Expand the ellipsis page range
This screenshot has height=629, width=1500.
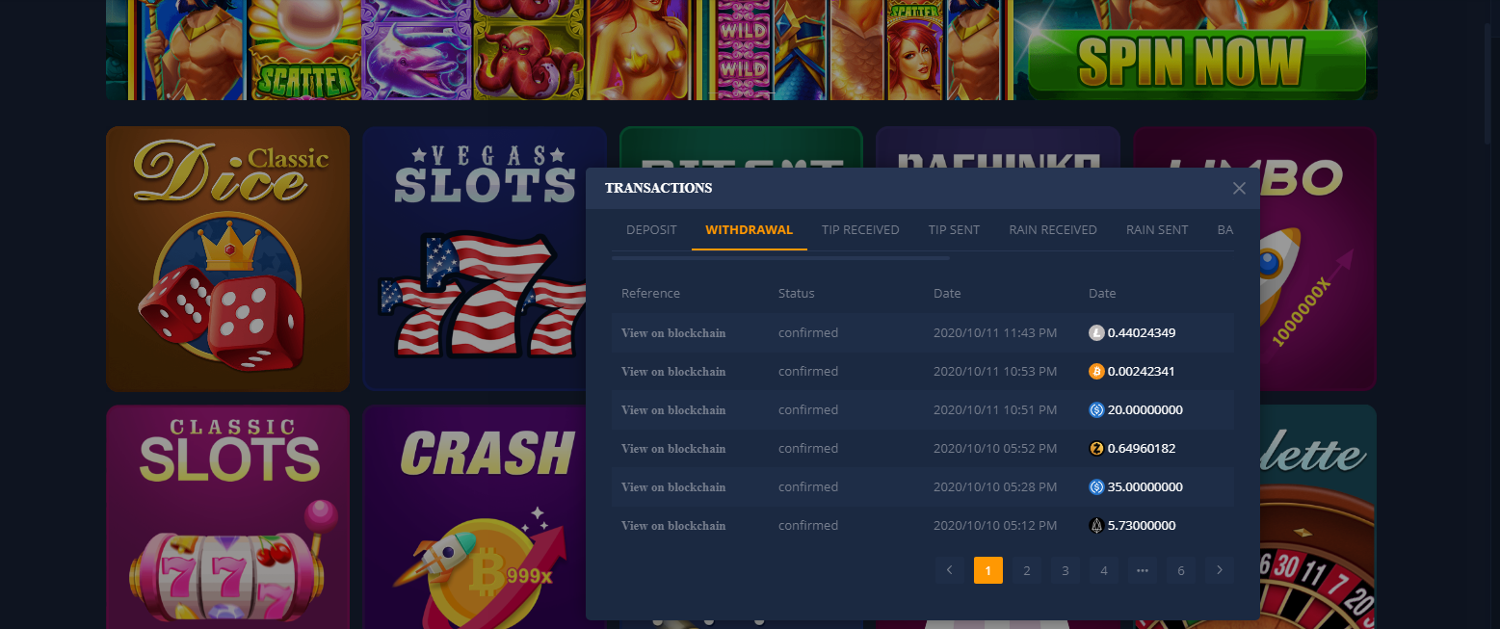point(1142,570)
